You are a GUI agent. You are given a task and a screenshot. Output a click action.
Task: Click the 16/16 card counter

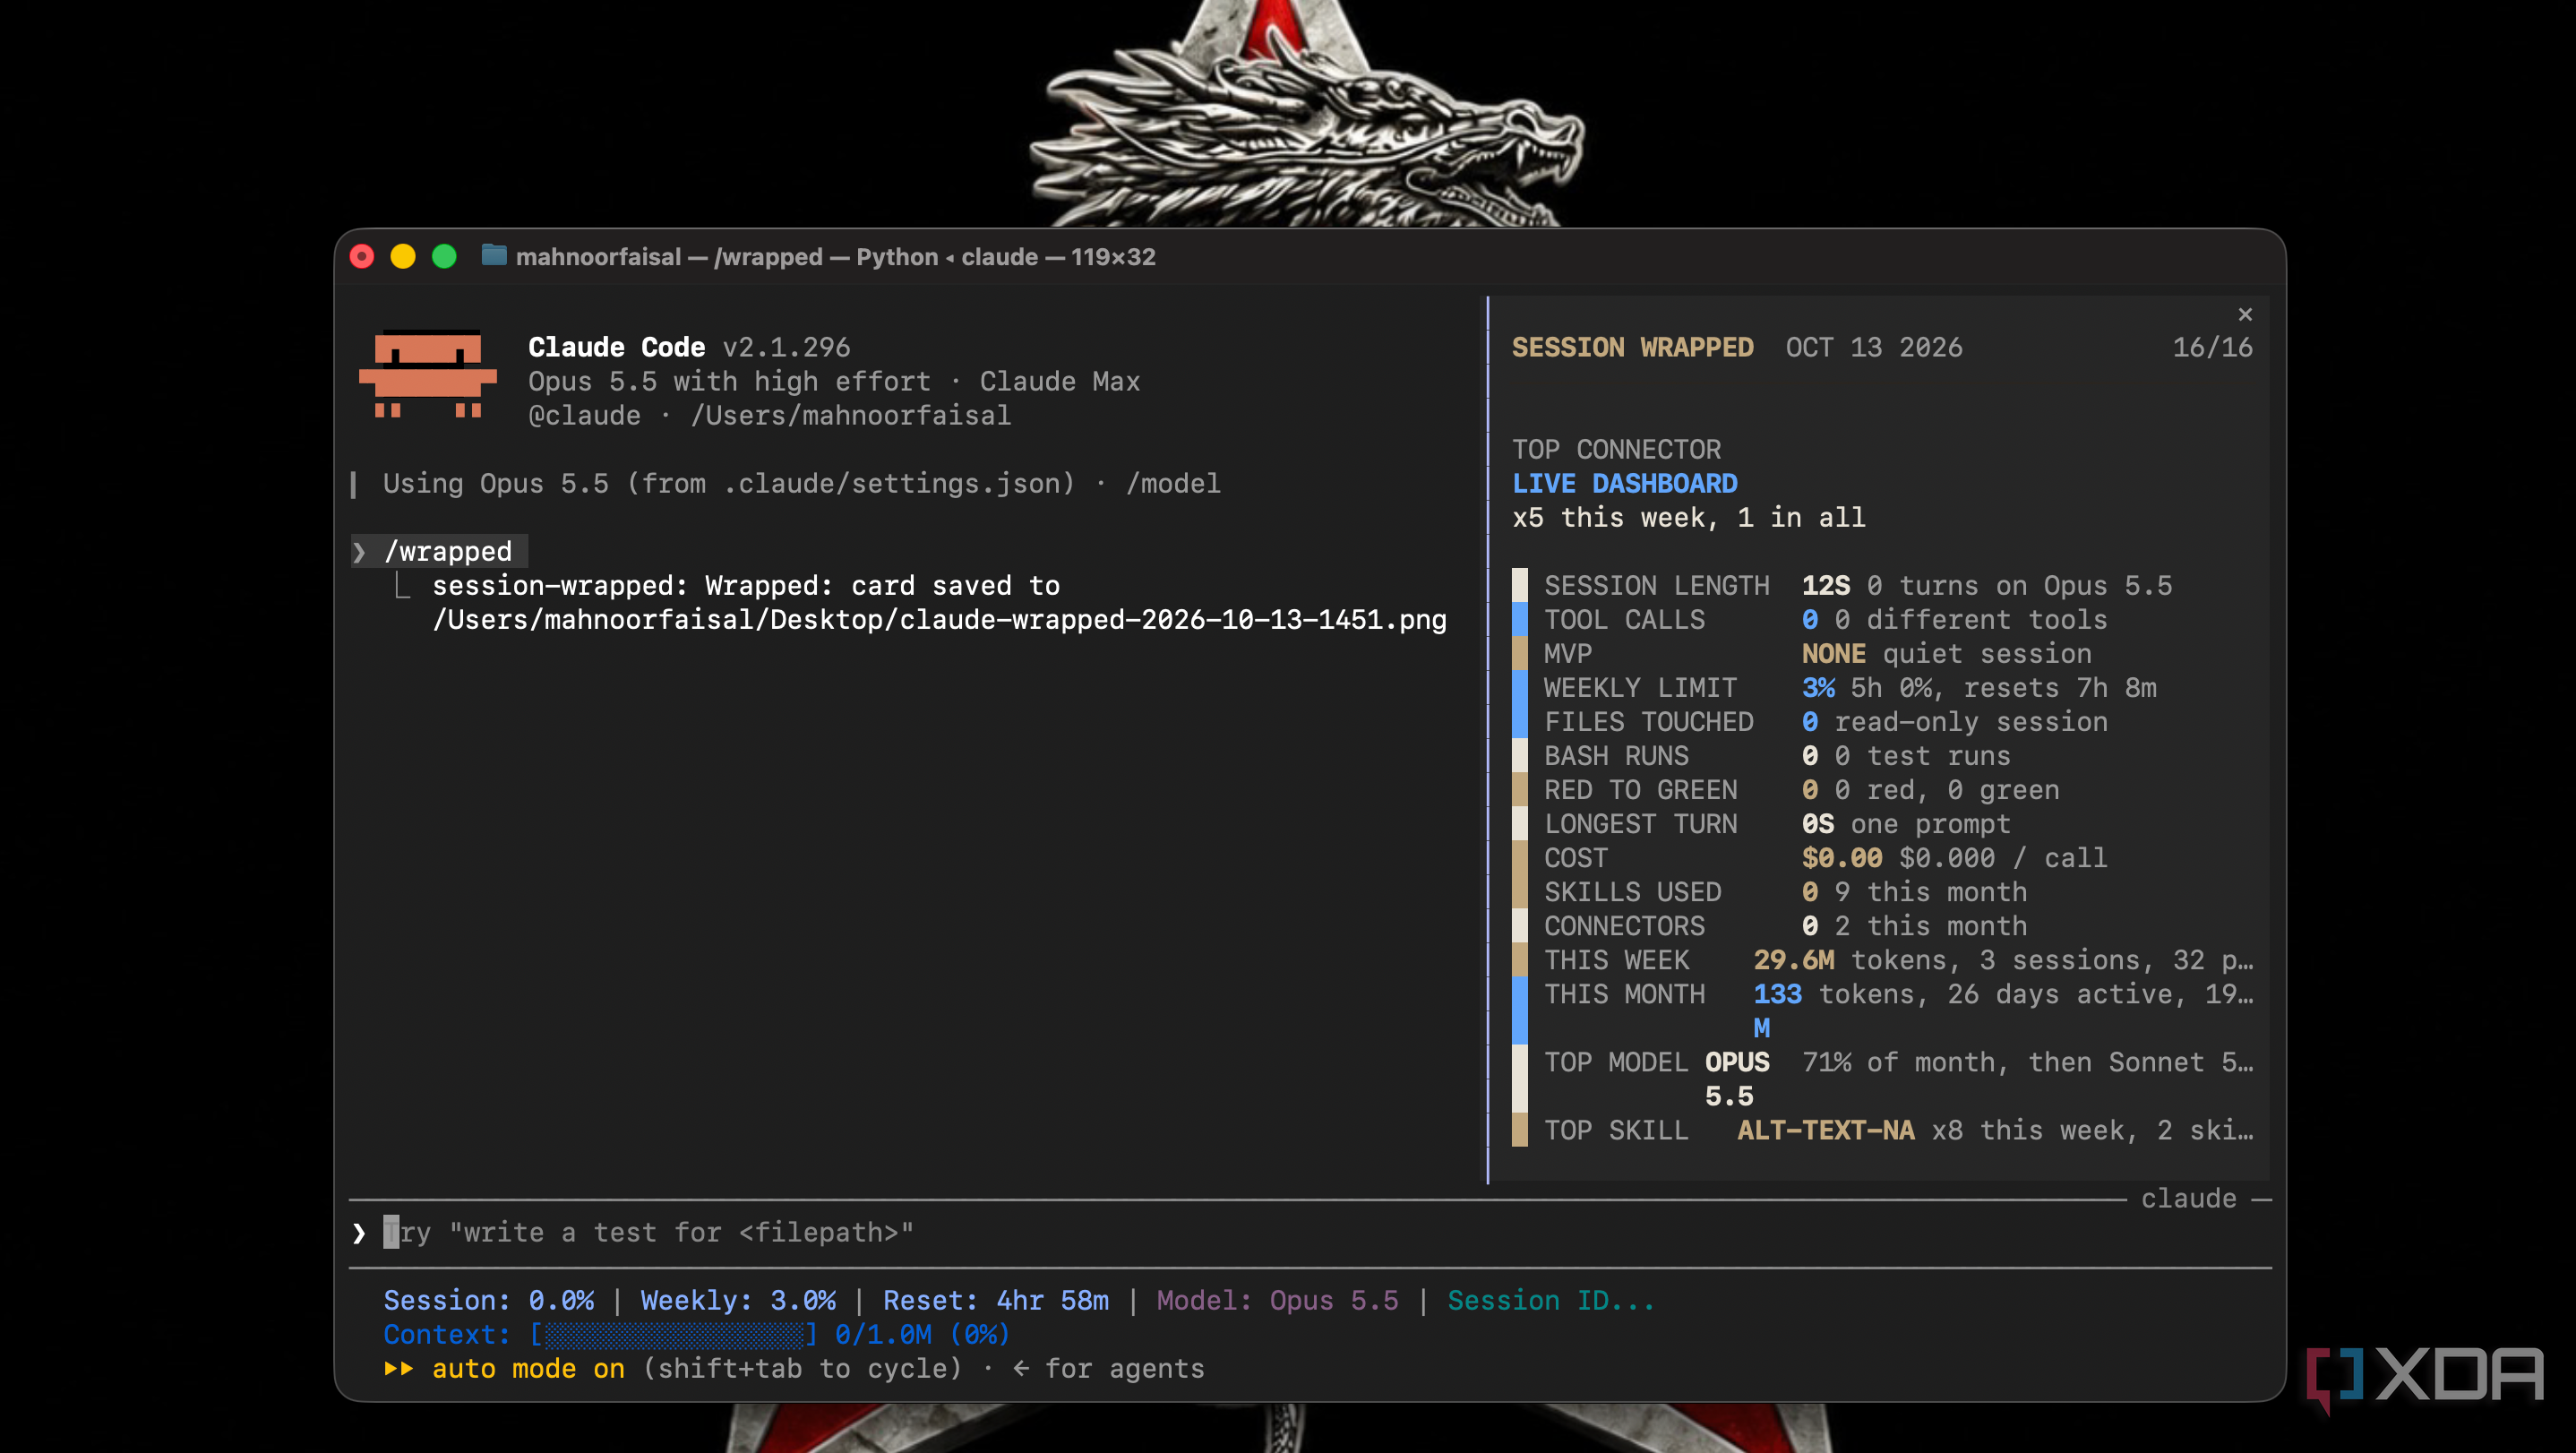click(x=2212, y=347)
